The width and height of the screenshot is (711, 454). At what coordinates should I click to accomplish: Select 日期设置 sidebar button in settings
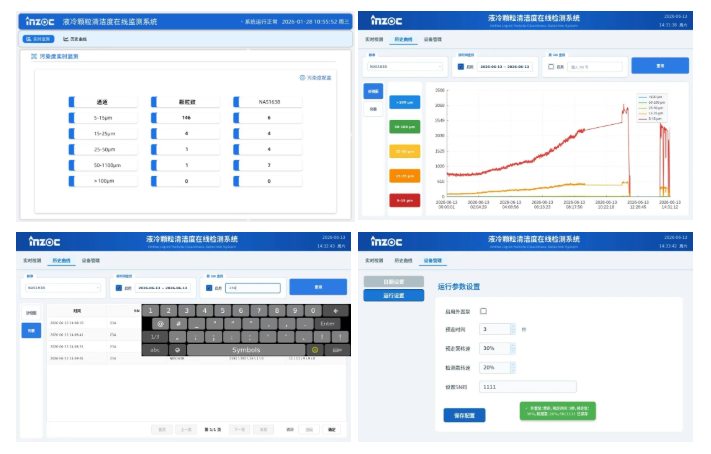tap(394, 282)
